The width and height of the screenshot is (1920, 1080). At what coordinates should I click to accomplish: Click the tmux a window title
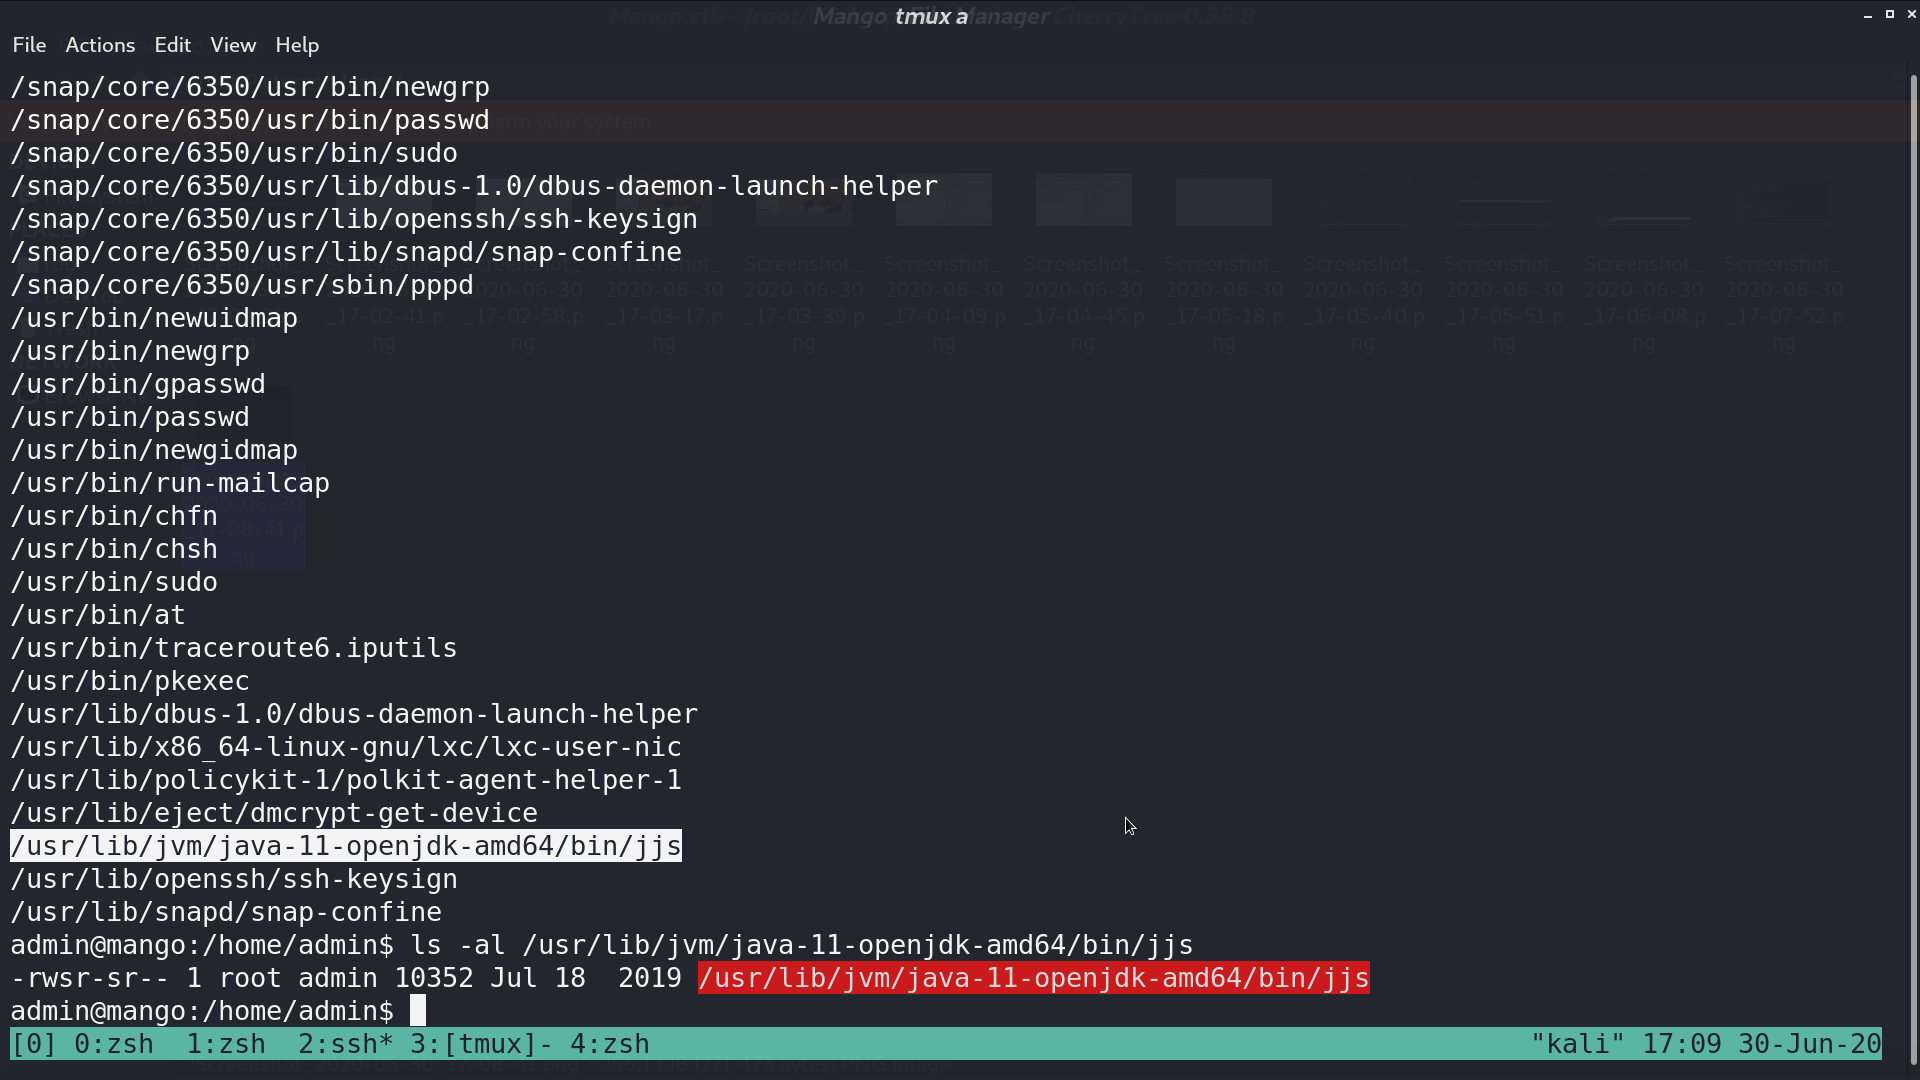[931, 16]
